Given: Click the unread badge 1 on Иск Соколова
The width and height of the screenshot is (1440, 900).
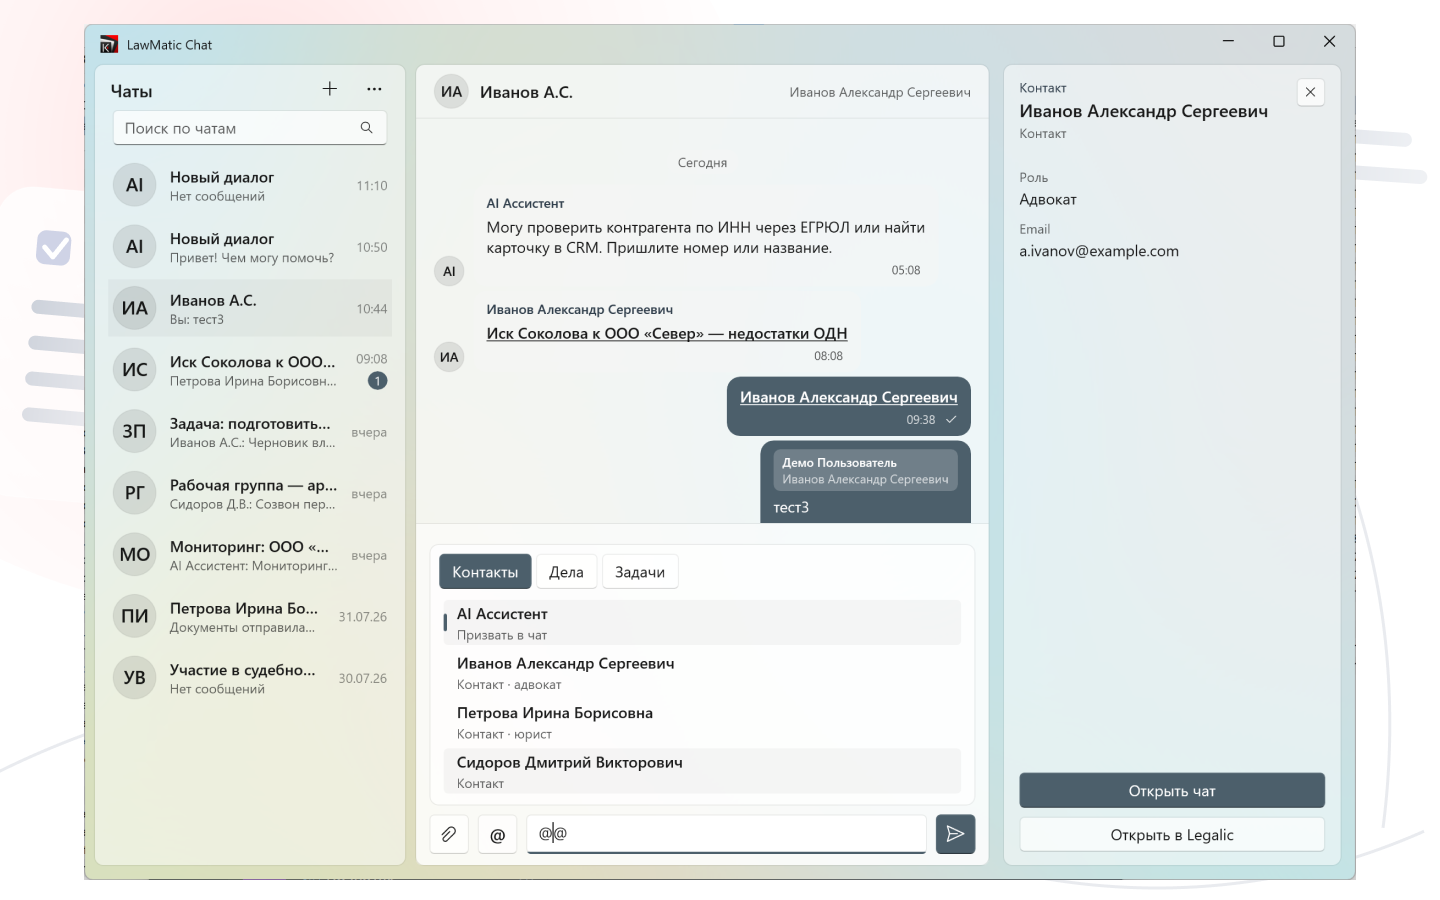Looking at the screenshot, I should tap(377, 381).
